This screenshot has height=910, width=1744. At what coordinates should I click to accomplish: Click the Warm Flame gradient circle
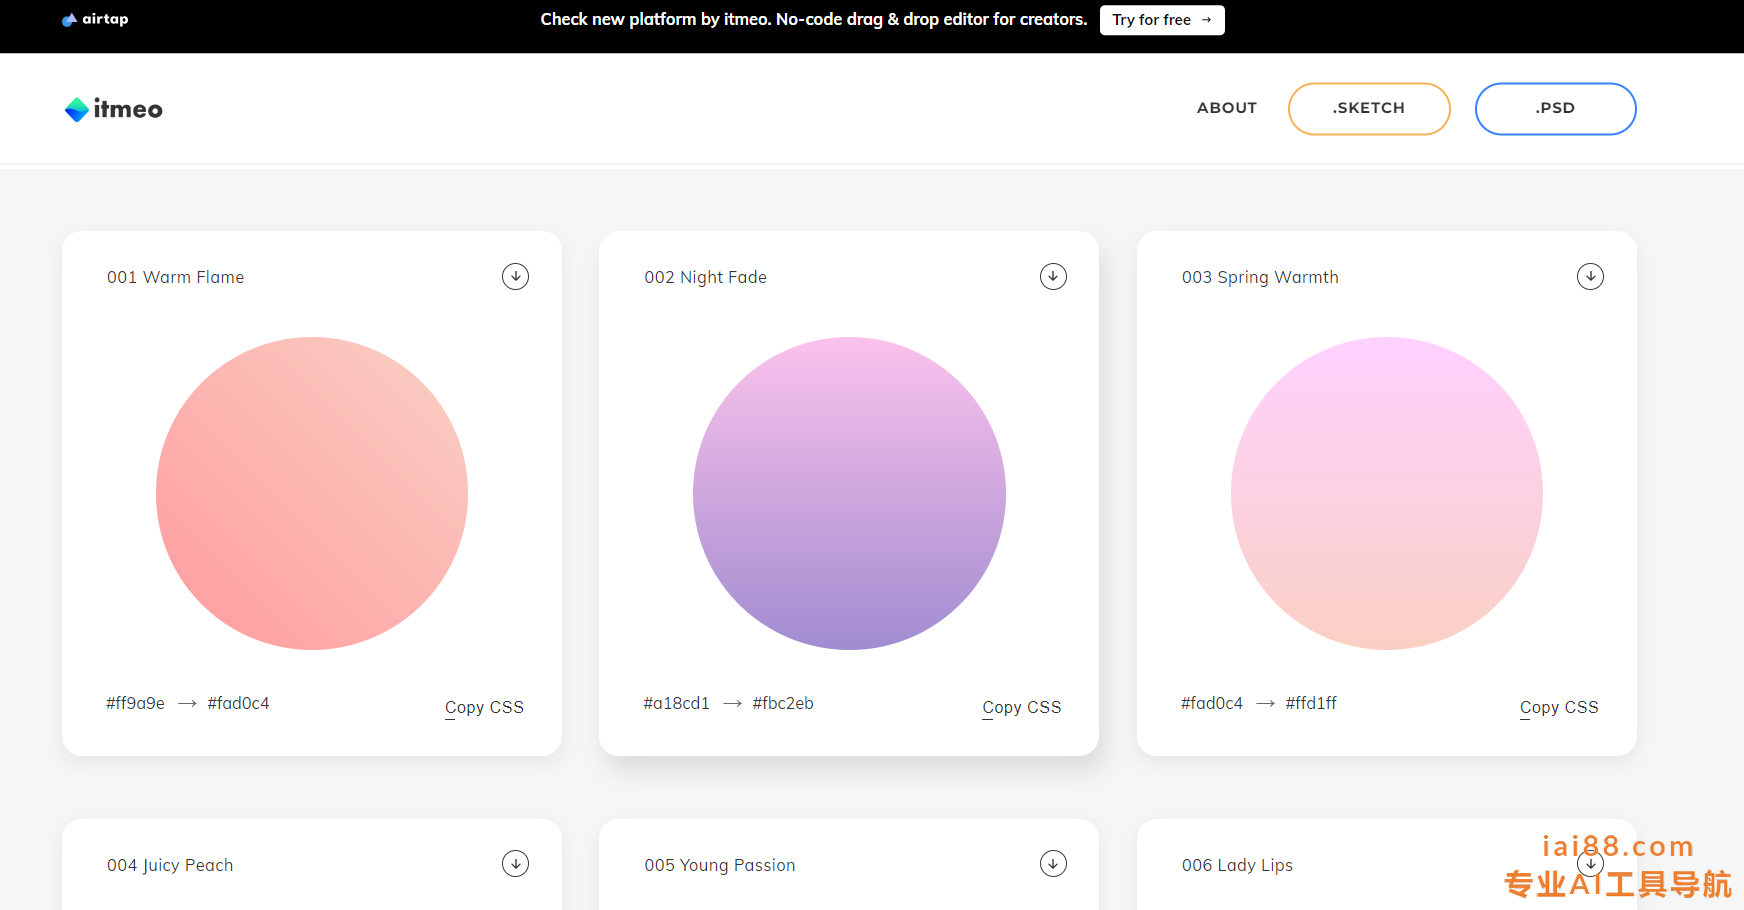tap(312, 493)
